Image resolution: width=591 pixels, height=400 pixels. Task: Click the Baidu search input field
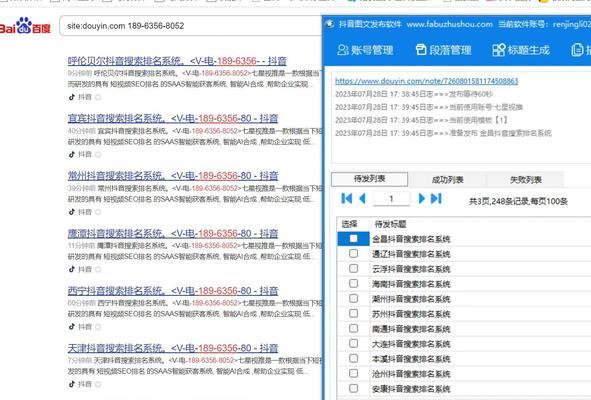191,26
